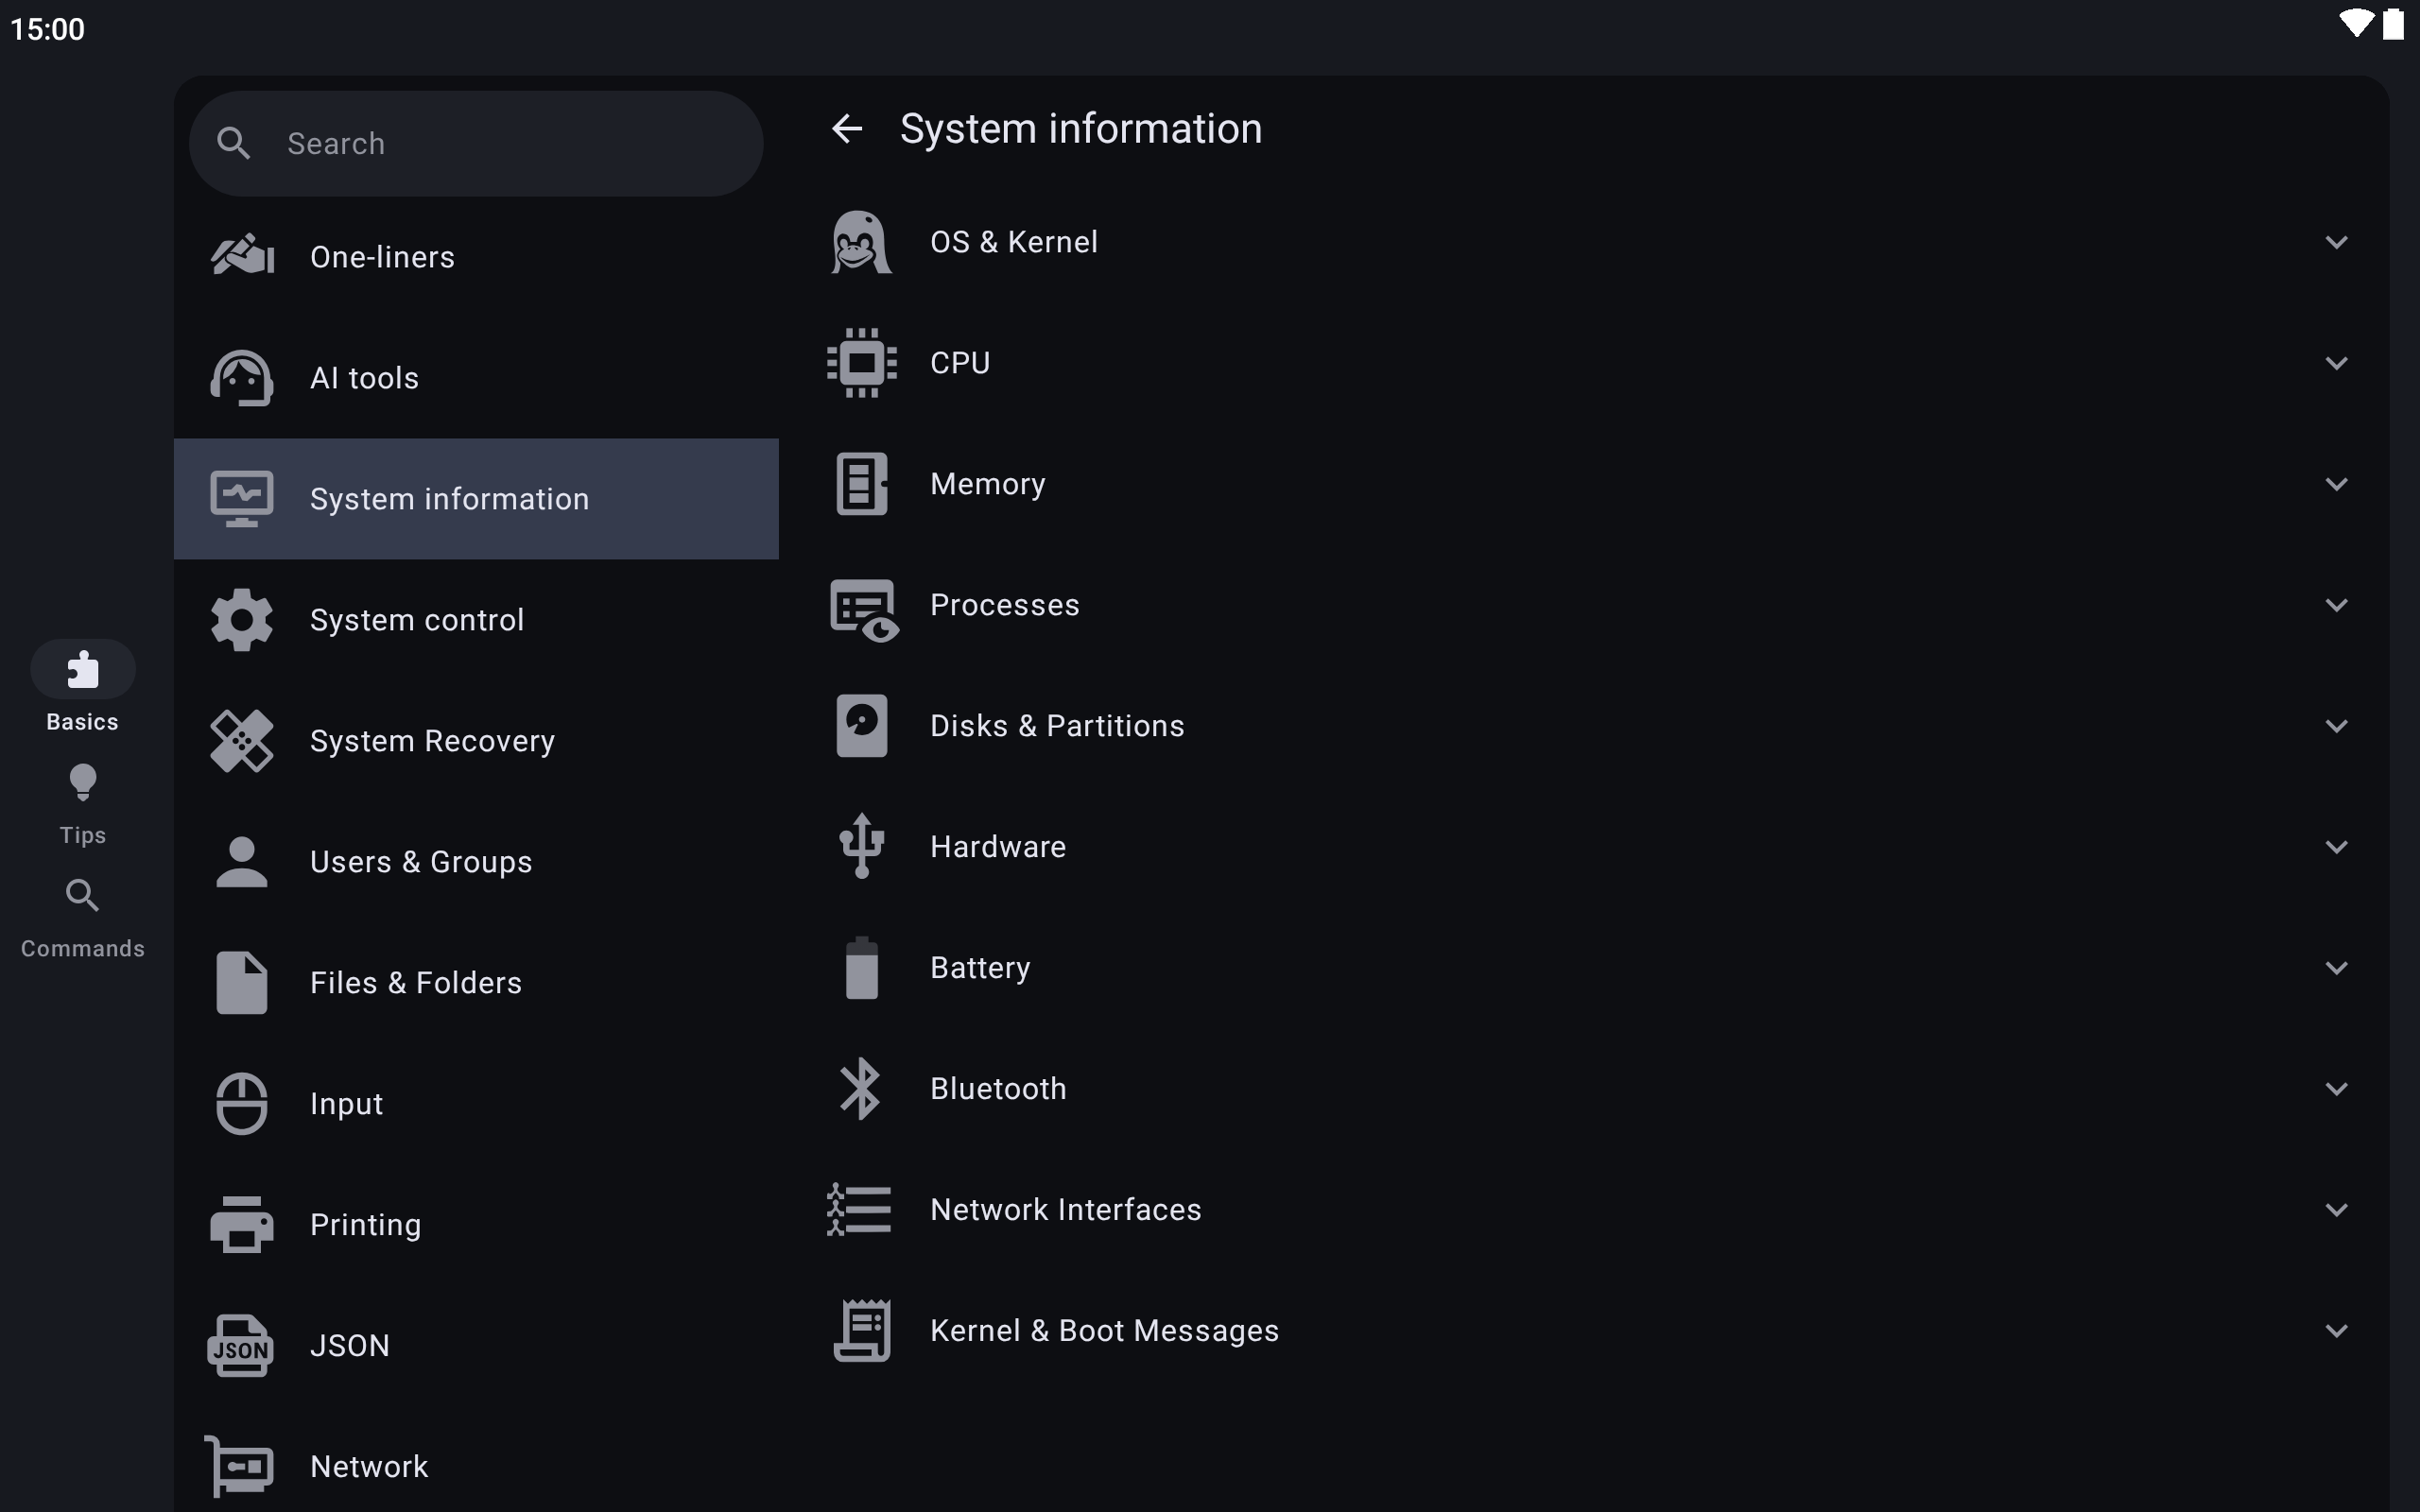Click the Kernel & Boot Messages label
The height and width of the screenshot is (1512, 2420).
[x=1104, y=1331]
